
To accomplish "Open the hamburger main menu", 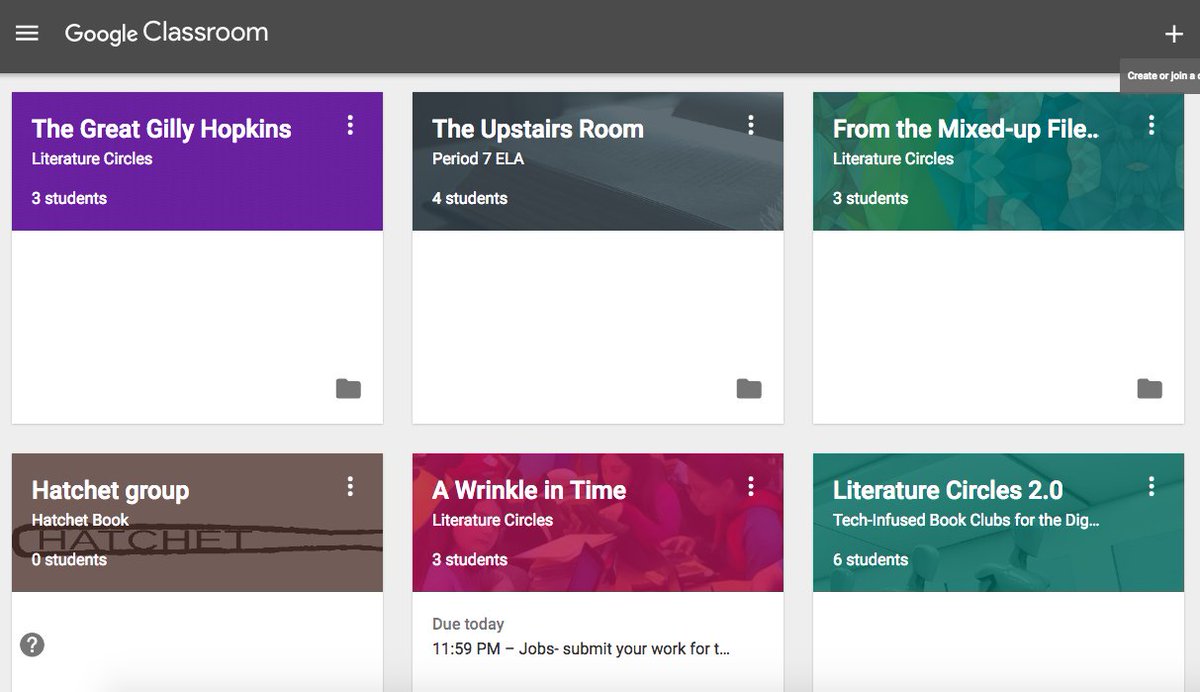I will pyautogui.click(x=27, y=33).
